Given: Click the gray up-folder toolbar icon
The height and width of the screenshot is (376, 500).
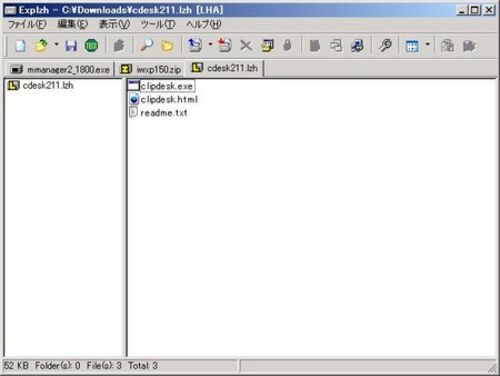Looking at the screenshot, I should pyautogui.click(x=119, y=46).
